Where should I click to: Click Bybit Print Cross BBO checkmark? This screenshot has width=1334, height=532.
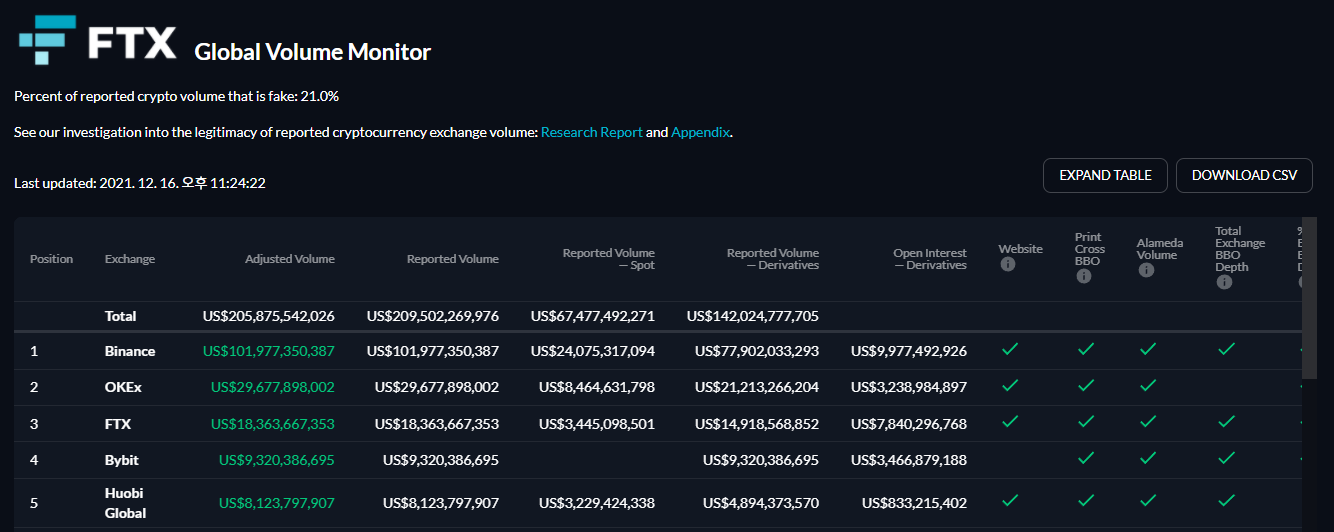tap(1086, 458)
